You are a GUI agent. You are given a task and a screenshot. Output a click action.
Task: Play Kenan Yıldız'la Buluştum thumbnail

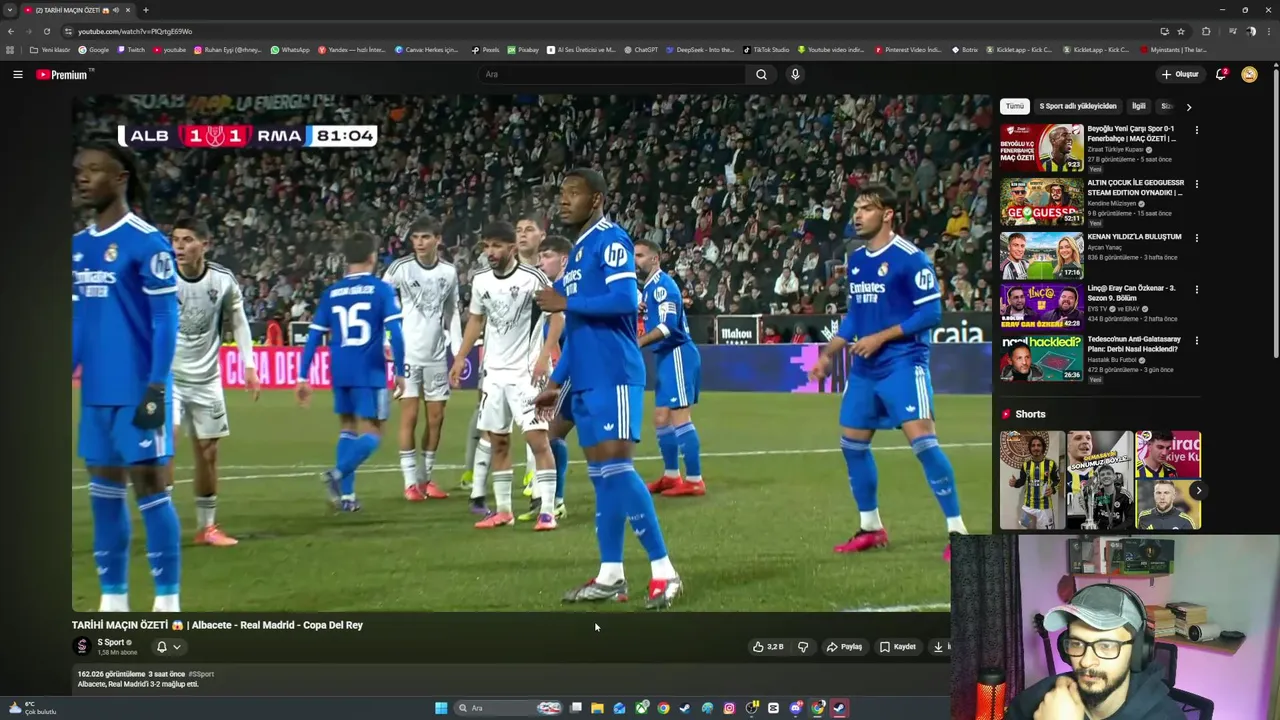pyautogui.click(x=1041, y=256)
